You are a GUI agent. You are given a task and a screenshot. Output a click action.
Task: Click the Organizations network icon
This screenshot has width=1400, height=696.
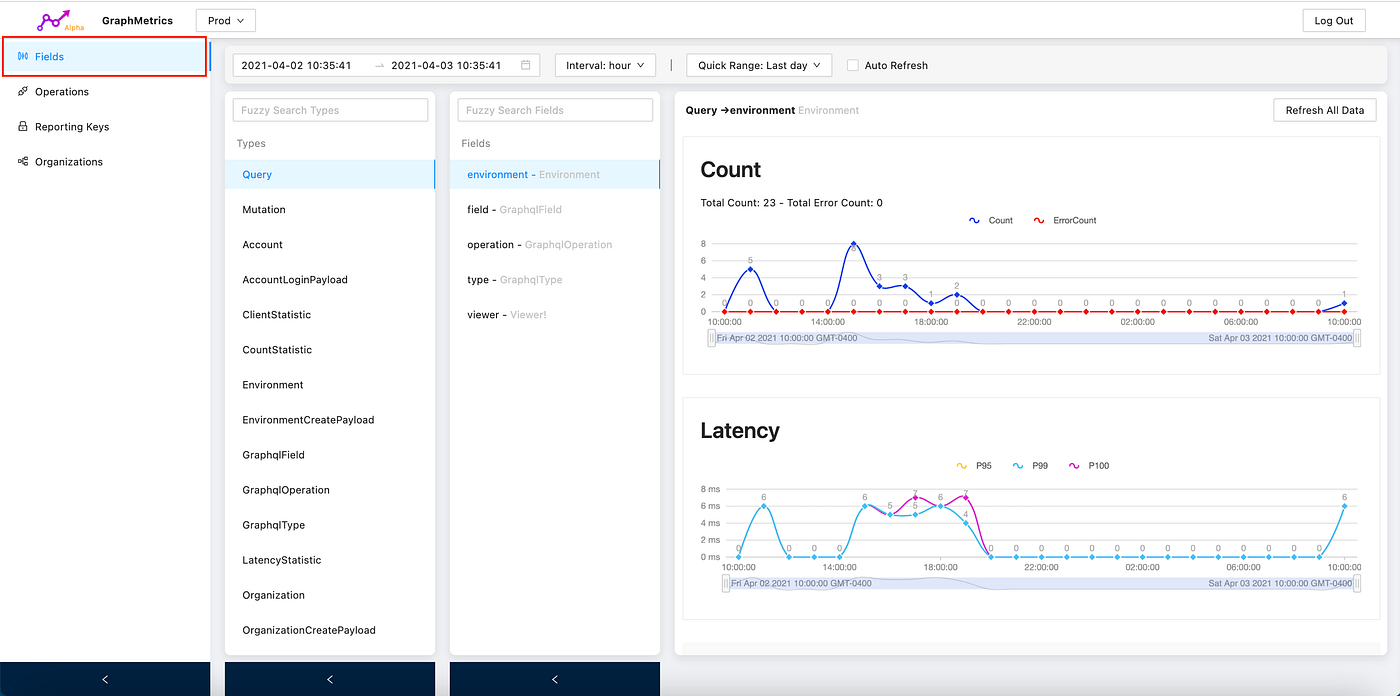25,161
